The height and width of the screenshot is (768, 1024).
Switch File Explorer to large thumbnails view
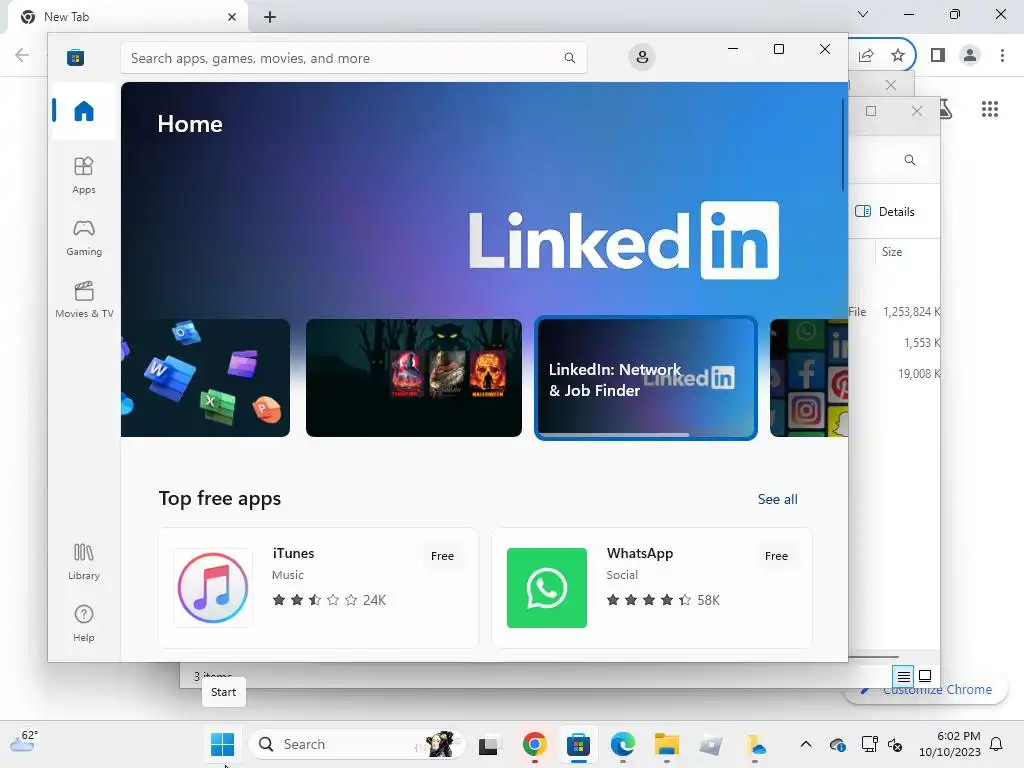pyautogui.click(x=925, y=676)
